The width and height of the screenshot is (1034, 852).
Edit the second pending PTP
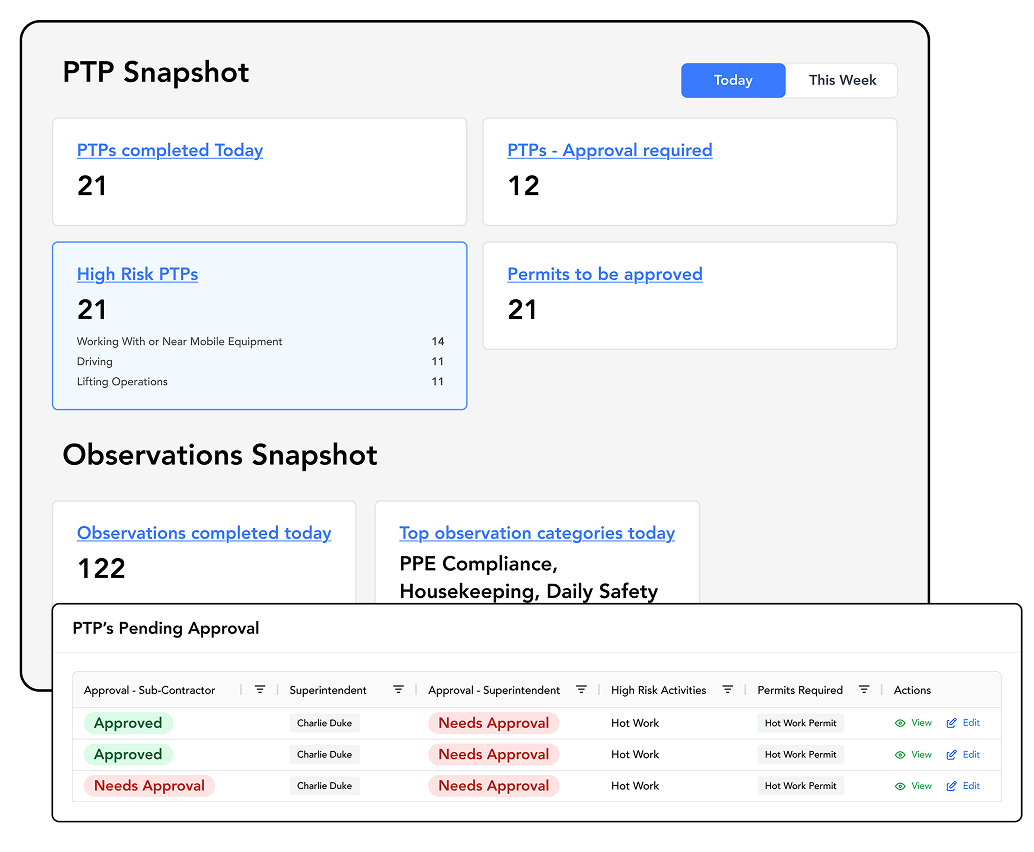(963, 754)
